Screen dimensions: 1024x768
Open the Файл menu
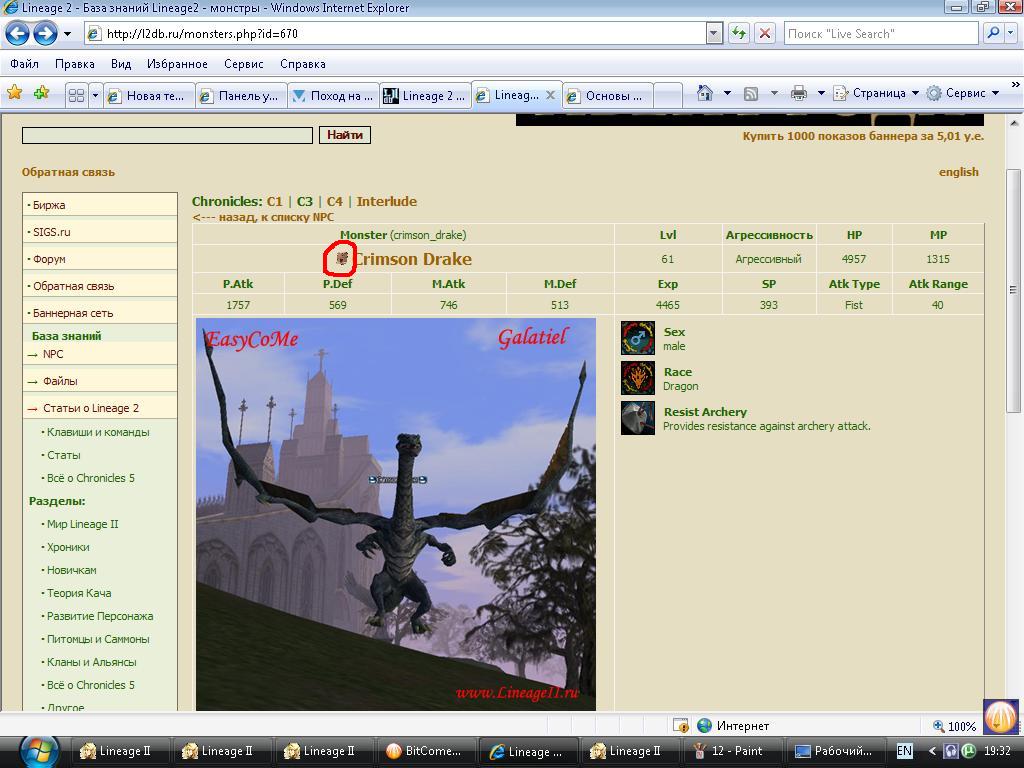pos(24,64)
